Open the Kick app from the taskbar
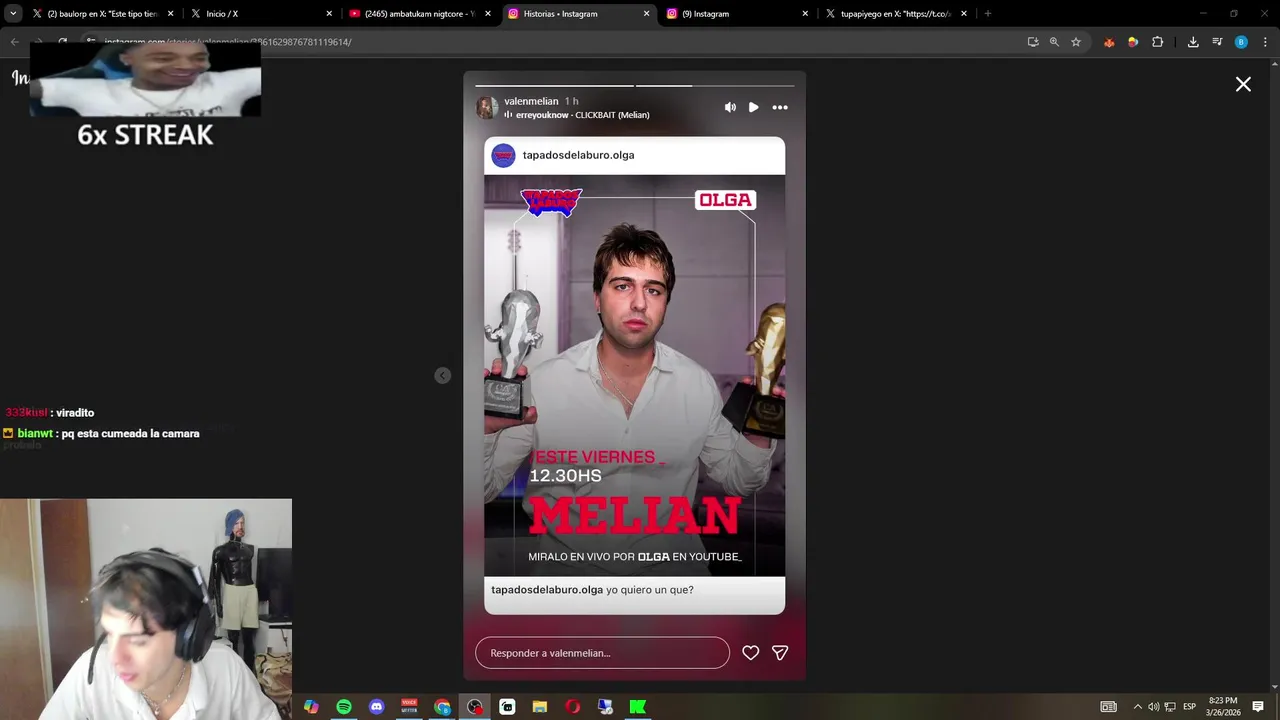The height and width of the screenshot is (720, 1280). pyautogui.click(x=637, y=707)
